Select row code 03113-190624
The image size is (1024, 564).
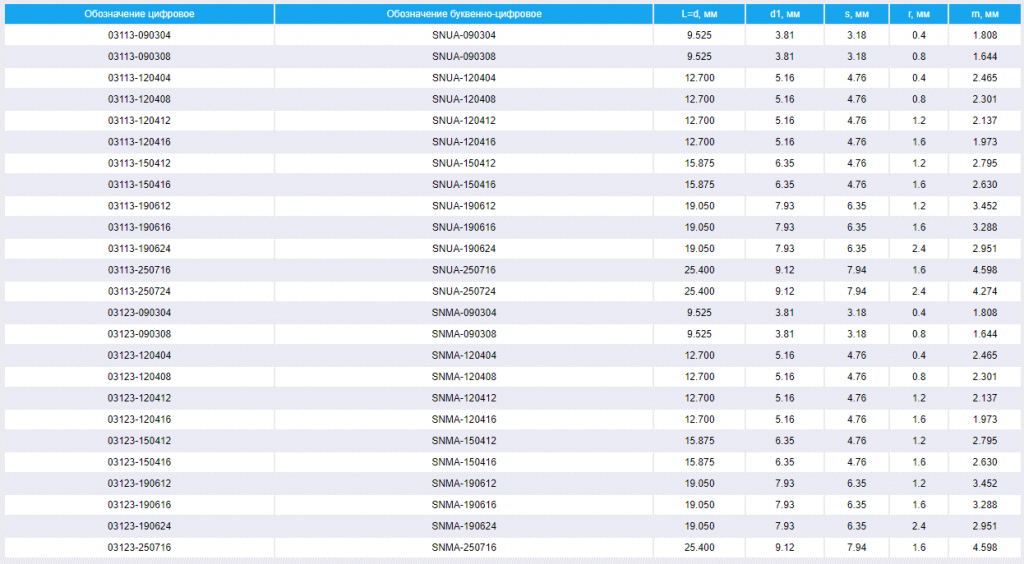click(139, 249)
